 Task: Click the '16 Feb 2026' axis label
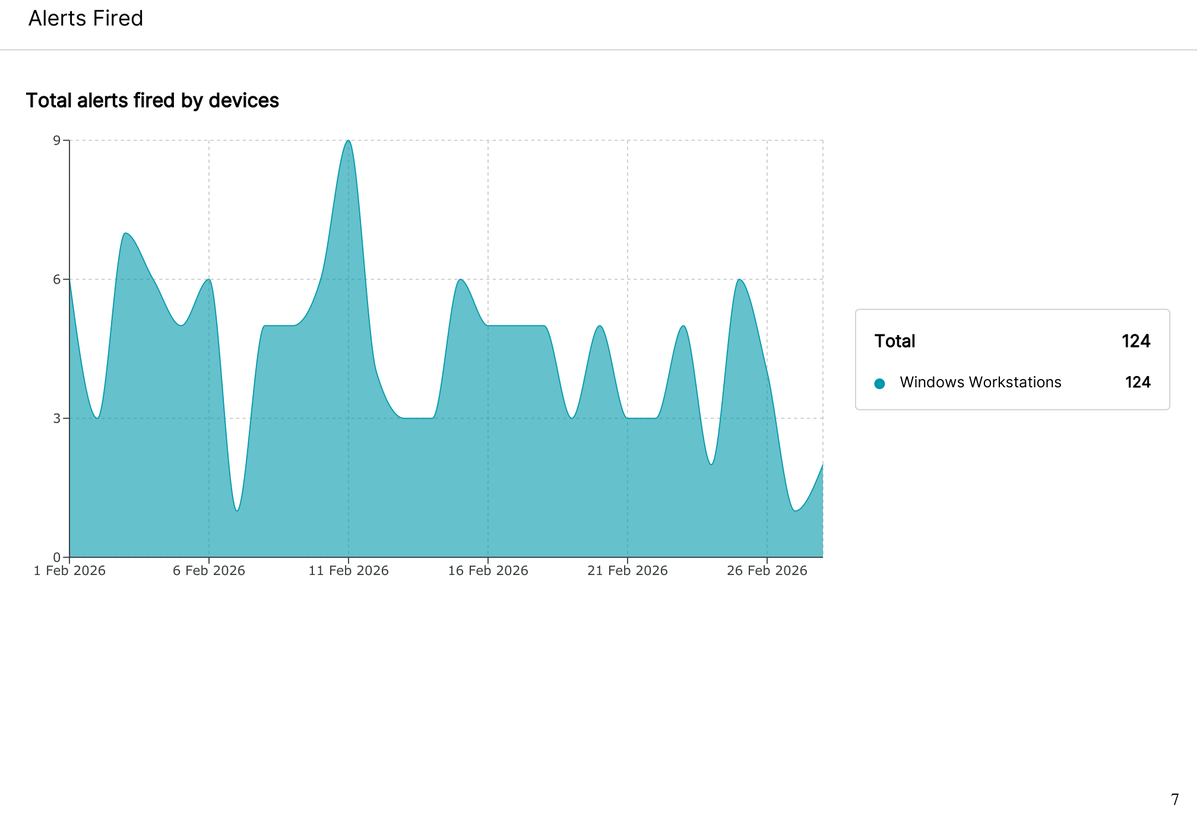[x=488, y=571]
